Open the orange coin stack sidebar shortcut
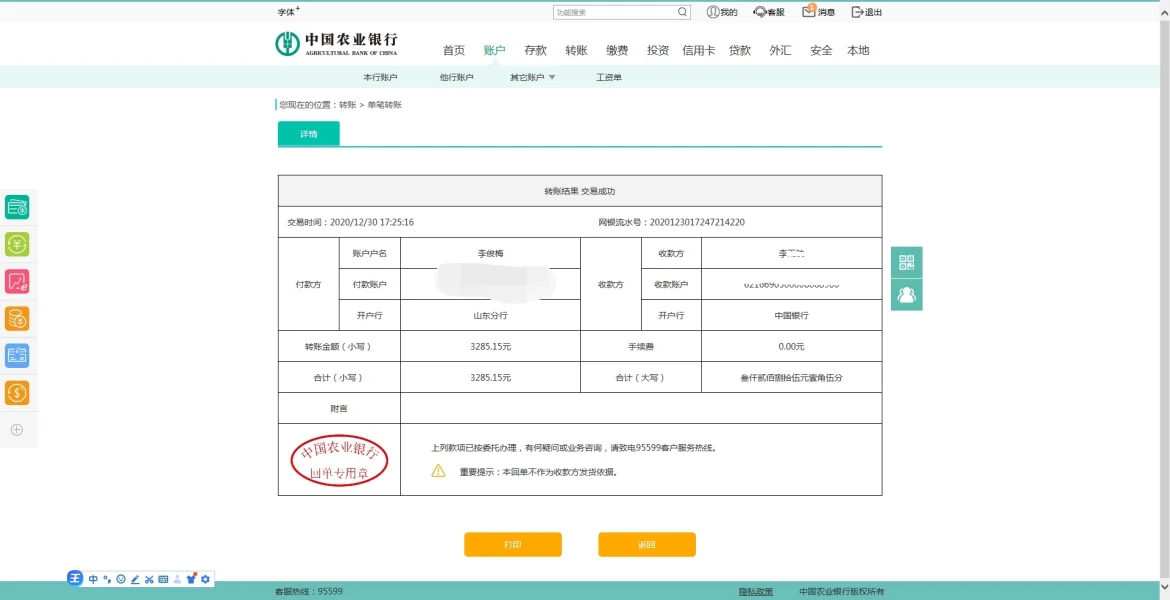 17,319
